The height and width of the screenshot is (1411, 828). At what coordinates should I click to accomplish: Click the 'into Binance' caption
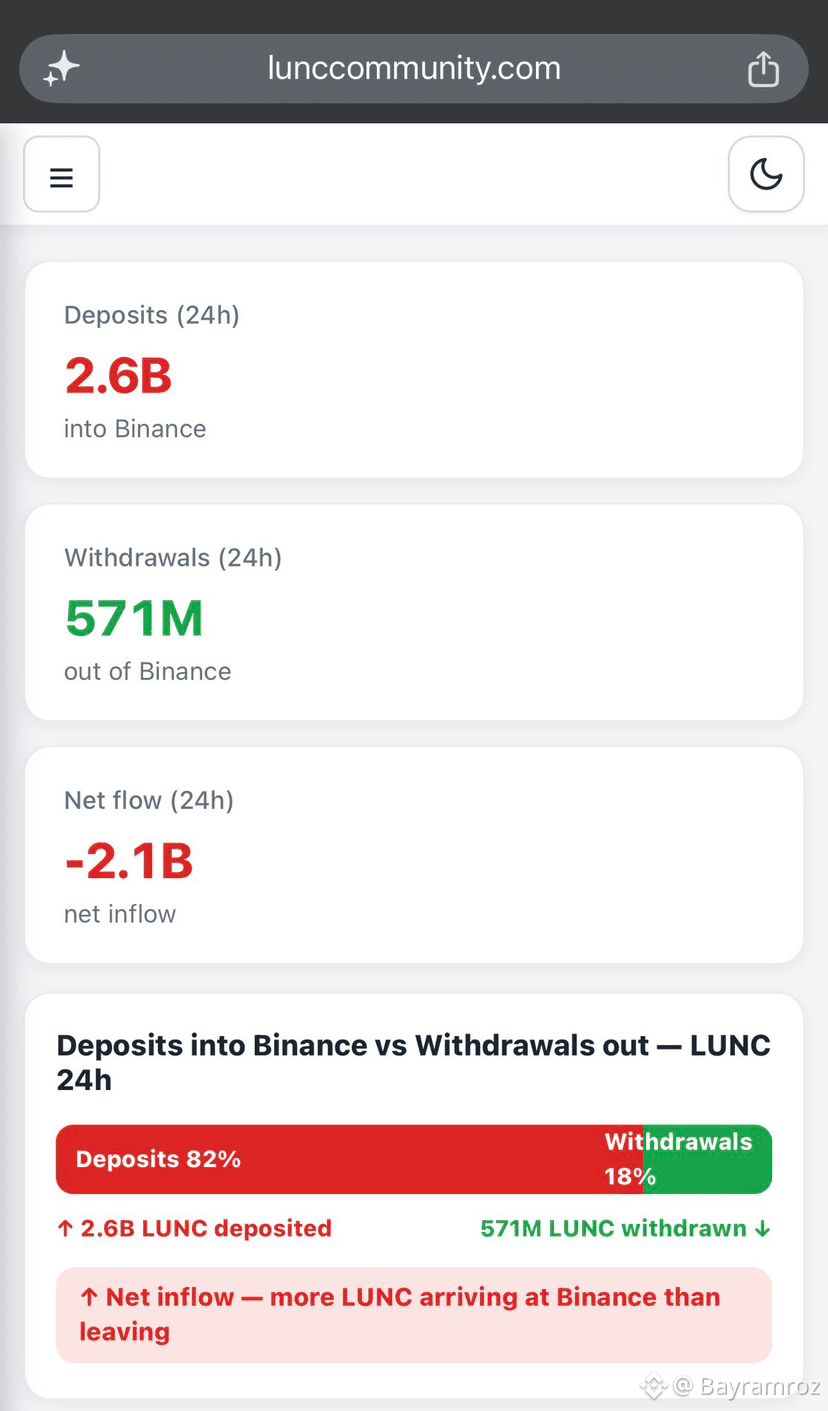tap(135, 429)
